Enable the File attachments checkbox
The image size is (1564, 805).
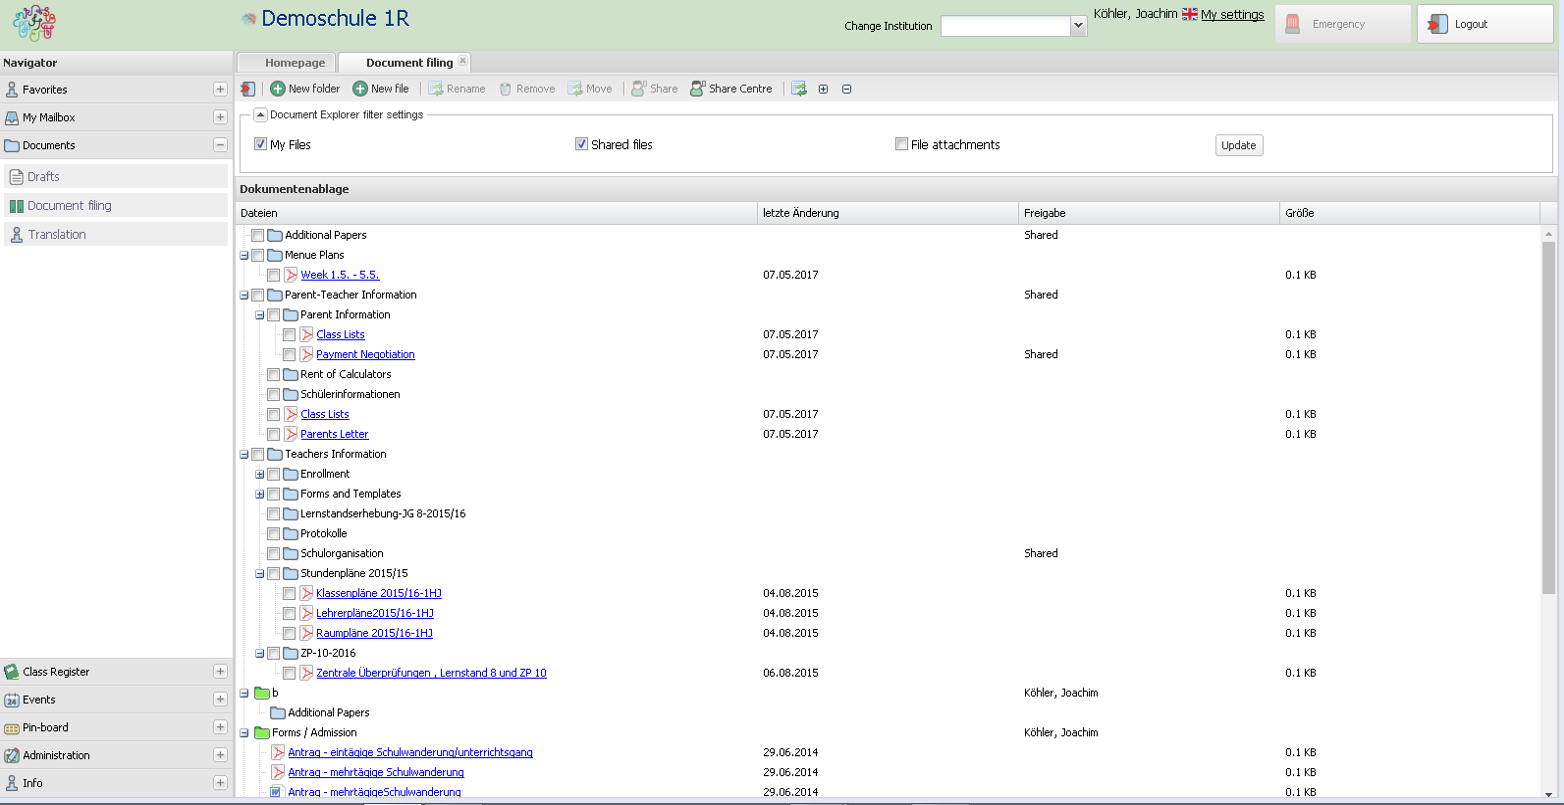tap(901, 145)
